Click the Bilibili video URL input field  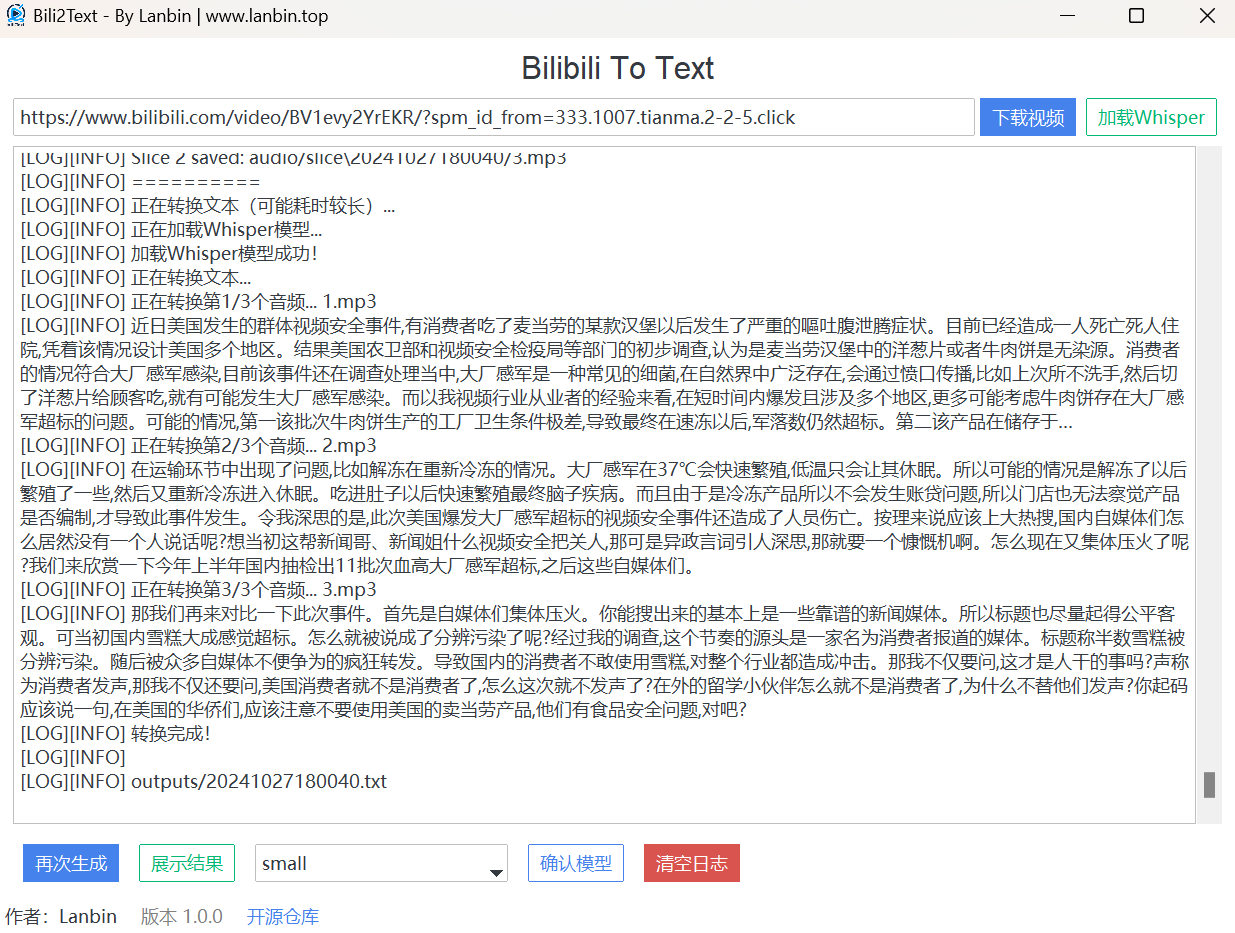(493, 117)
